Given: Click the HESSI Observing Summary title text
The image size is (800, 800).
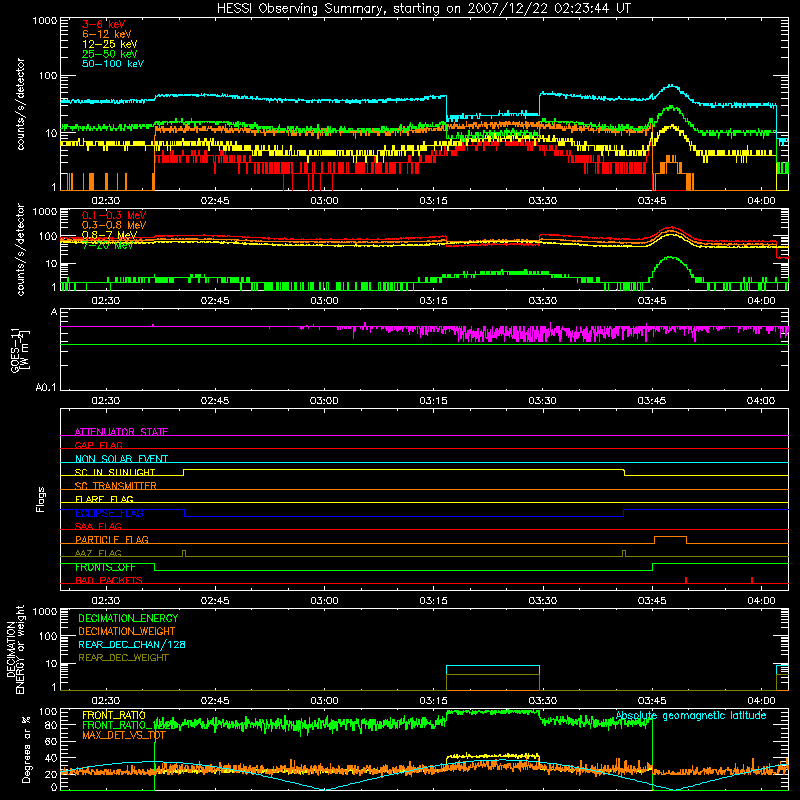Looking at the screenshot, I should (423, 9).
